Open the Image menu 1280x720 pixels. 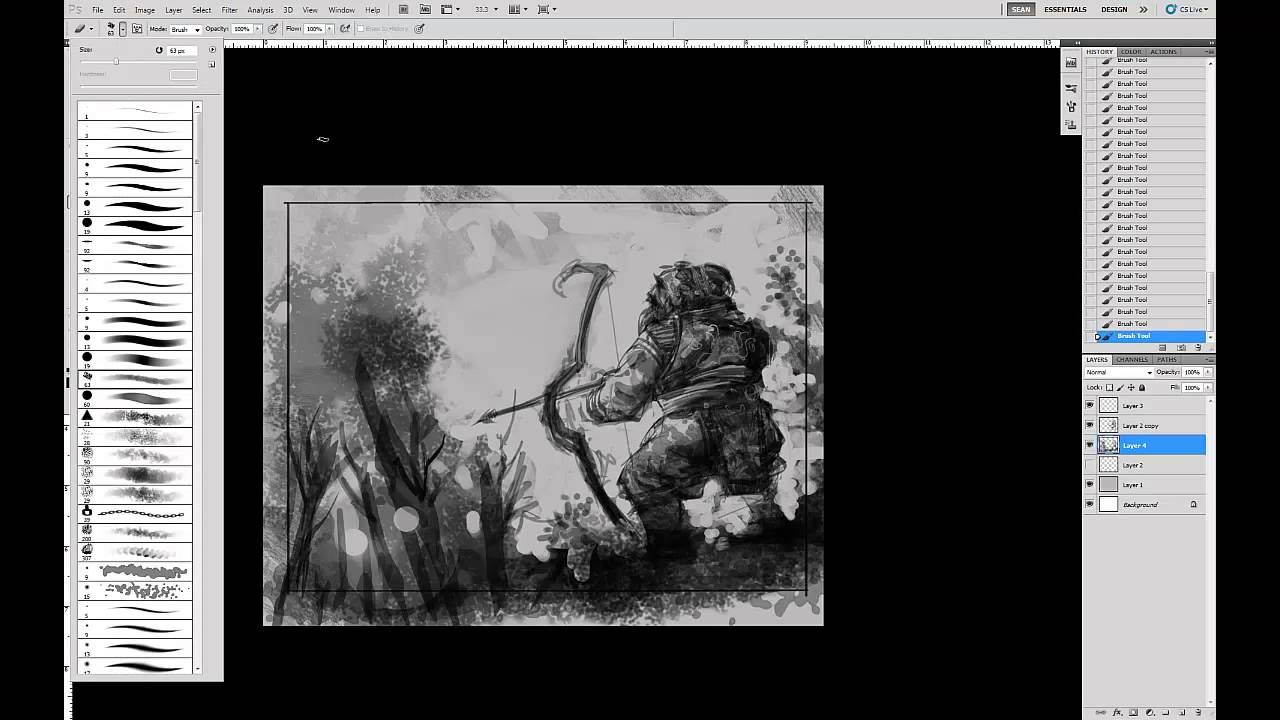pos(145,10)
